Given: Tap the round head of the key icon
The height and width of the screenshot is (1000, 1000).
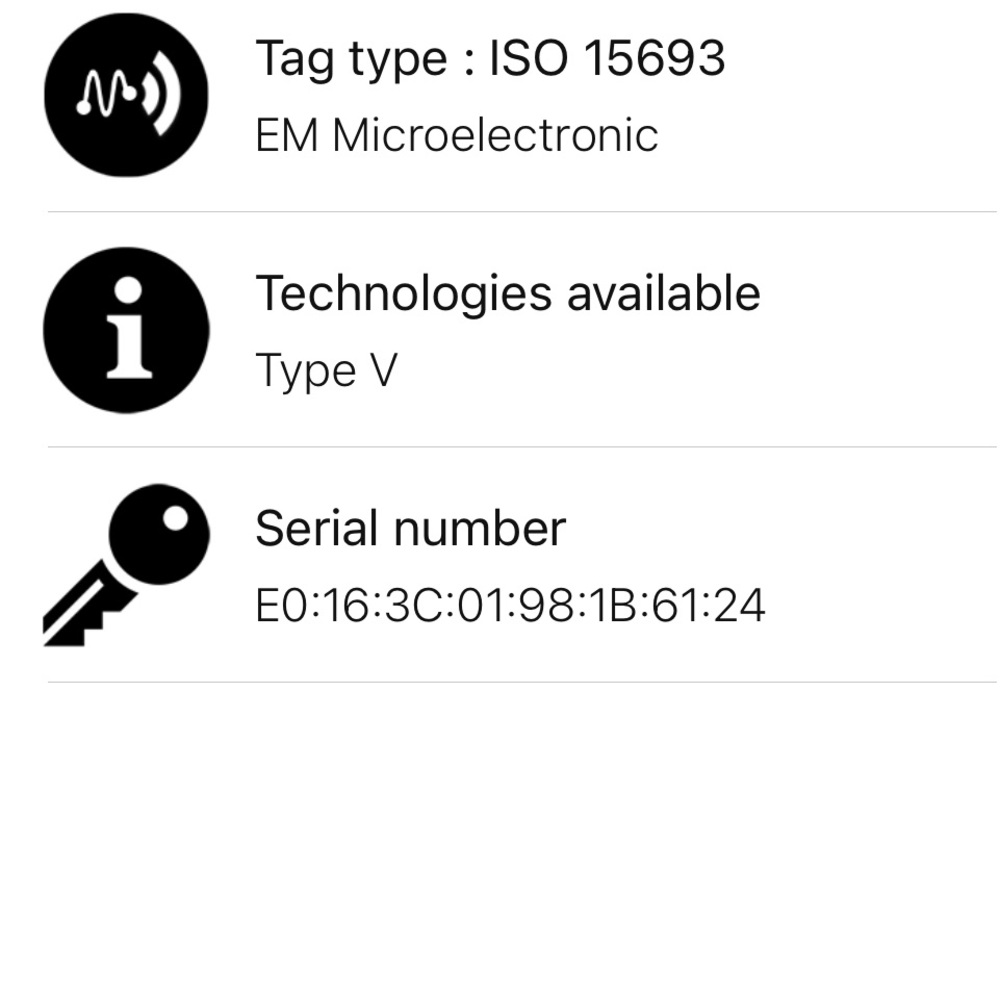Looking at the screenshot, I should tap(159, 534).
